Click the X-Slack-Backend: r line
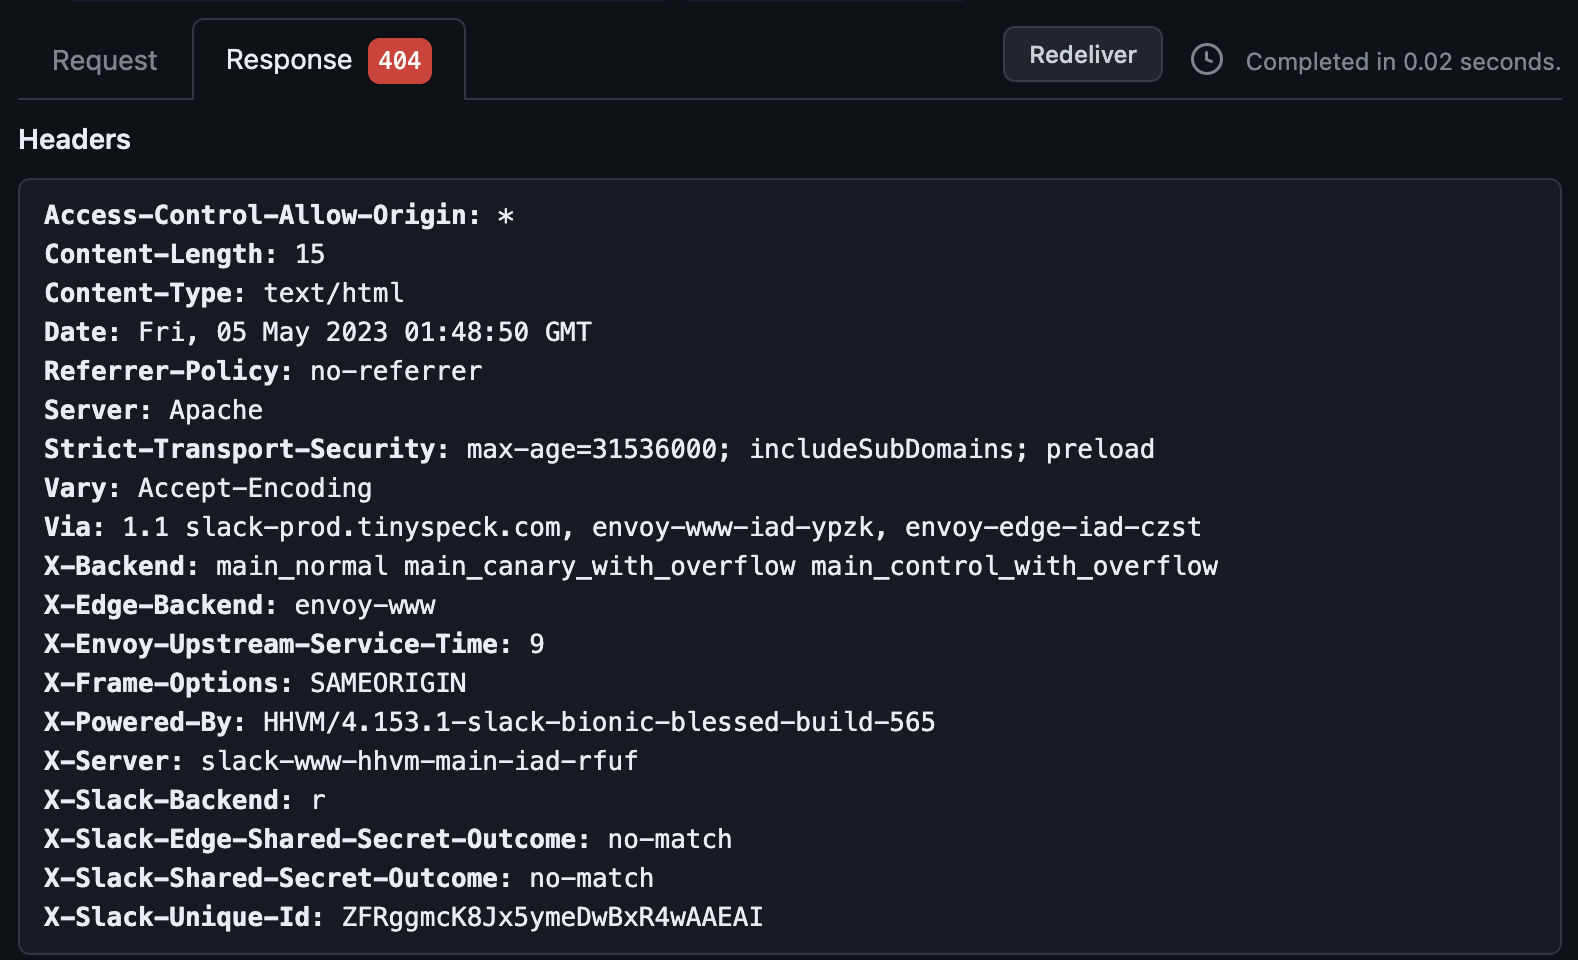 pyautogui.click(x=185, y=800)
